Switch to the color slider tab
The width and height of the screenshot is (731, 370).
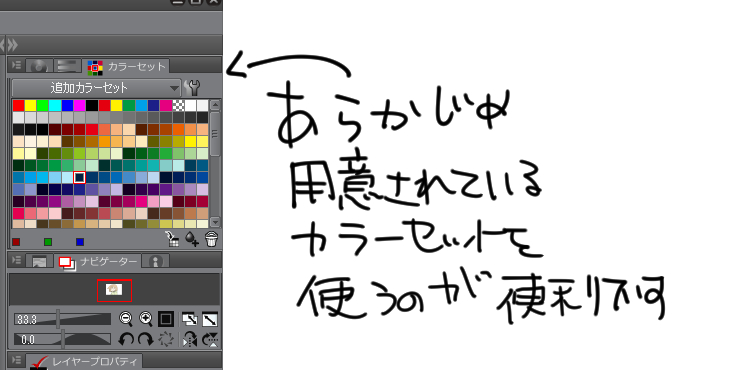[67, 66]
